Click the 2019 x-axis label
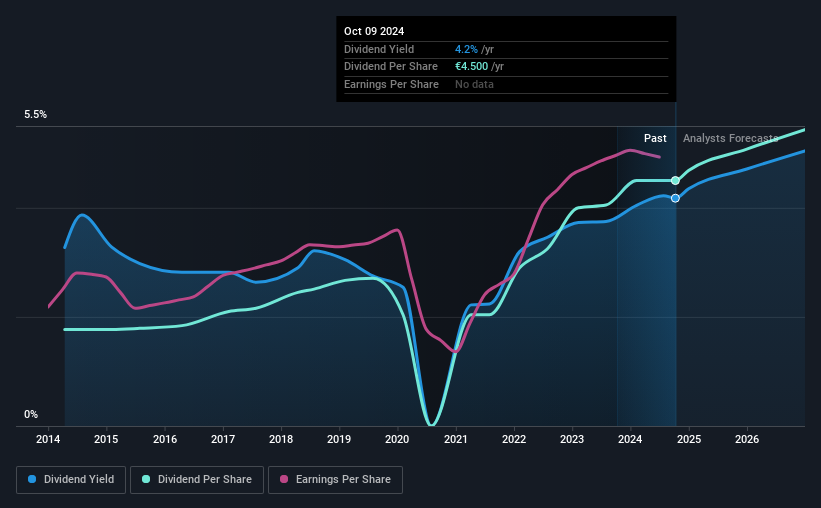The width and height of the screenshot is (821, 508). point(339,439)
